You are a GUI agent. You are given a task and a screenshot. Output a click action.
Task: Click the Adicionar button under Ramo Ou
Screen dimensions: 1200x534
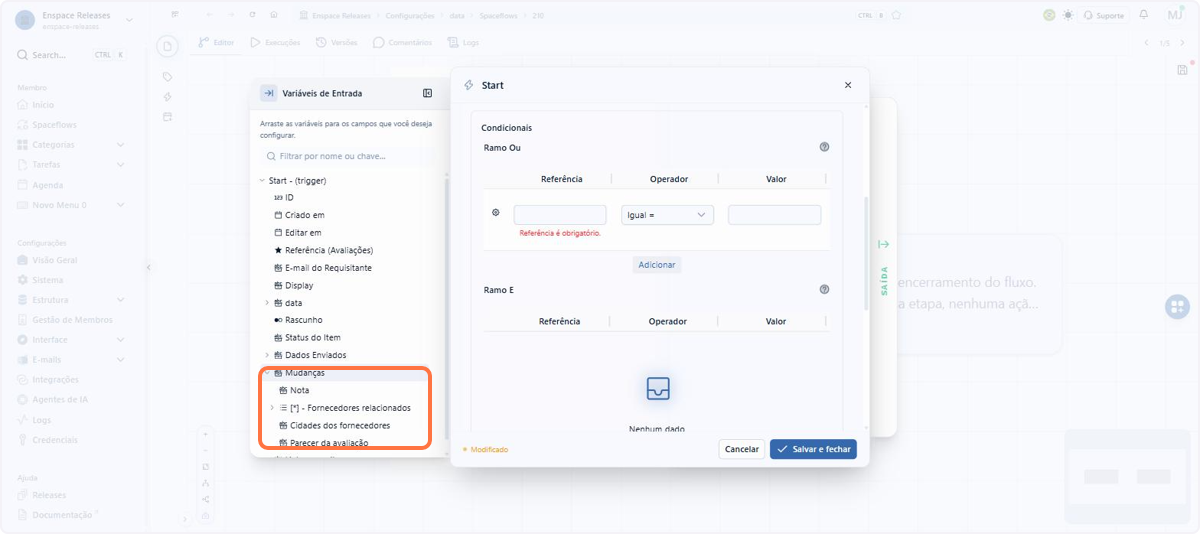point(657,265)
